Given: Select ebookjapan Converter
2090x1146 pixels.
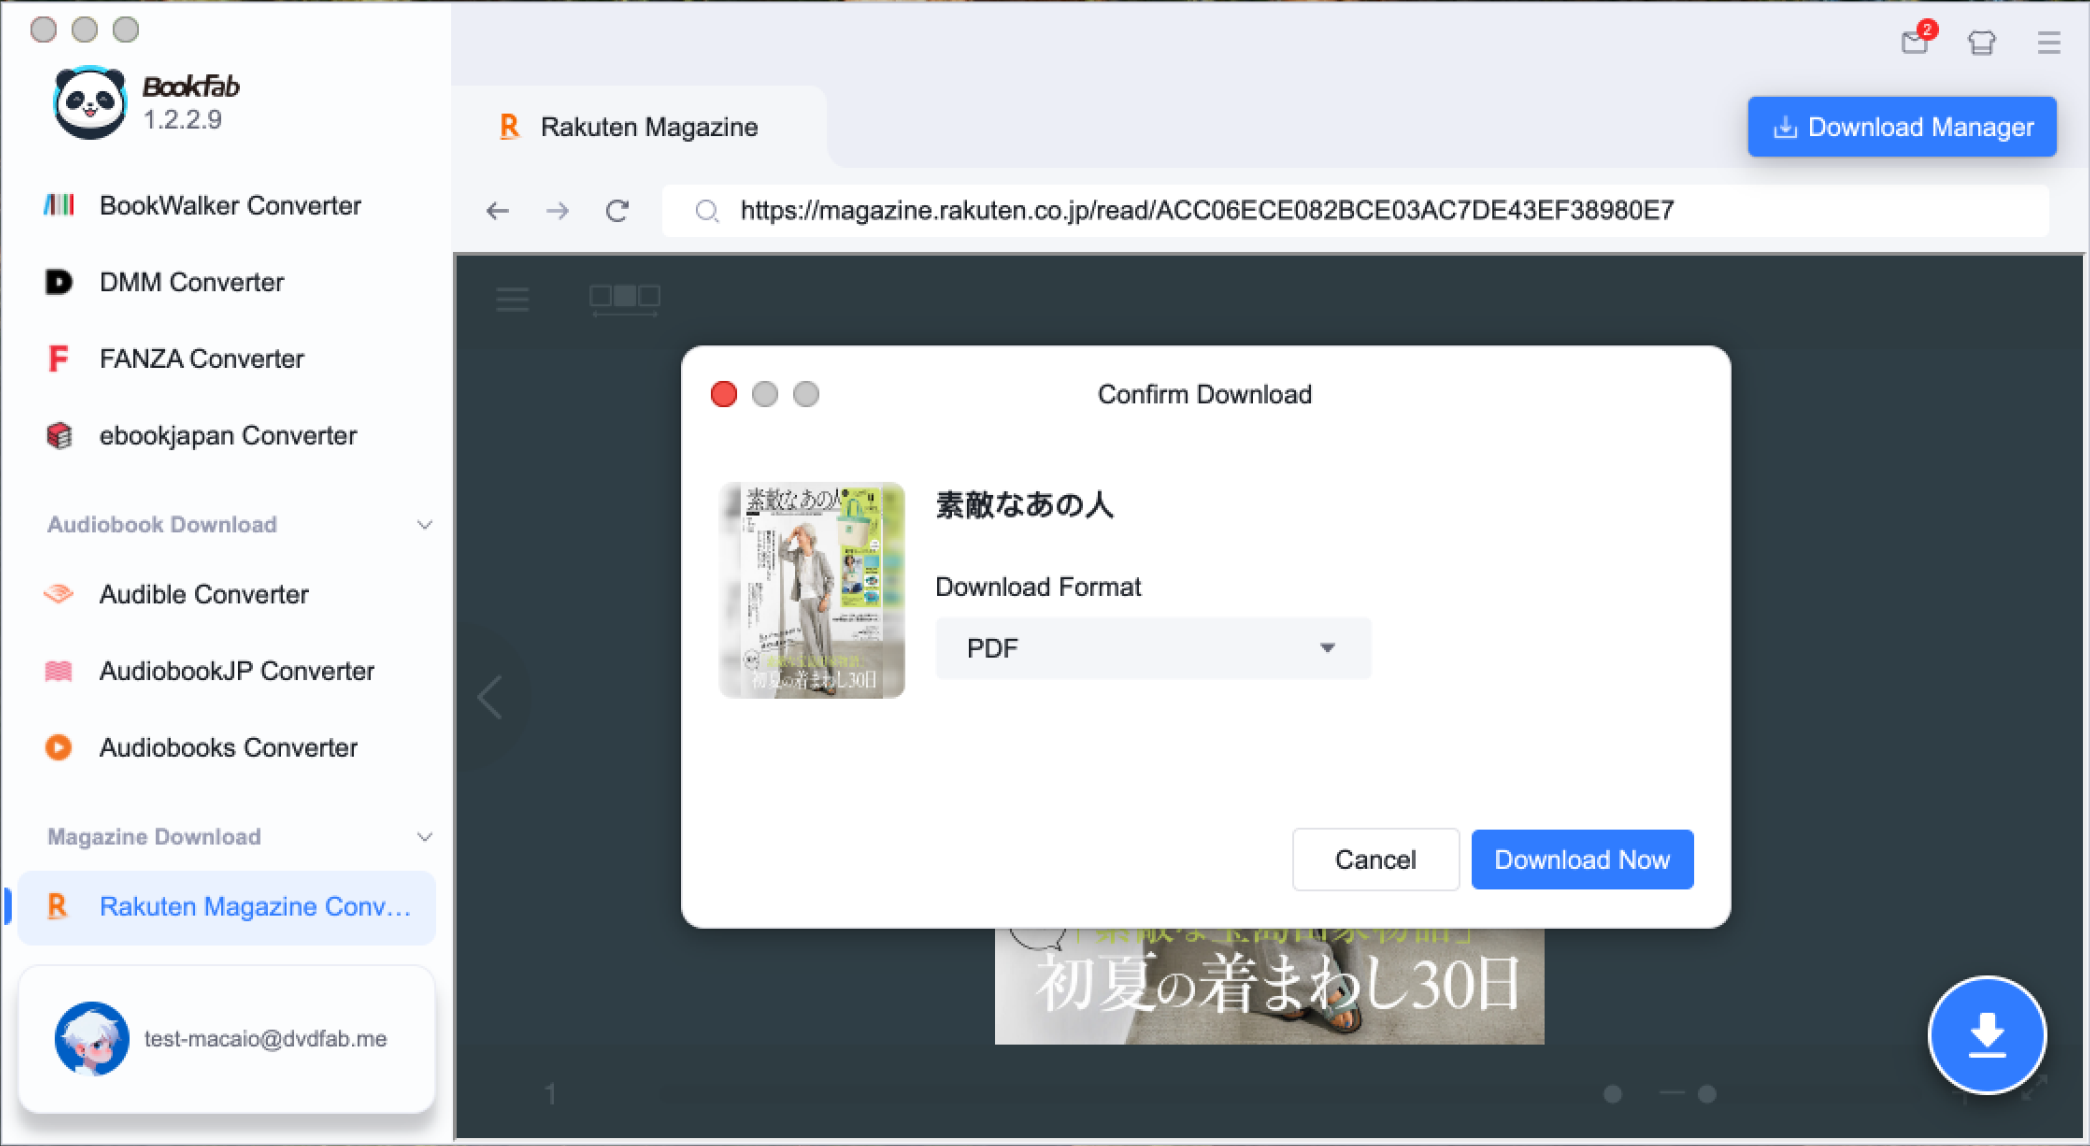Looking at the screenshot, I should coord(228,435).
